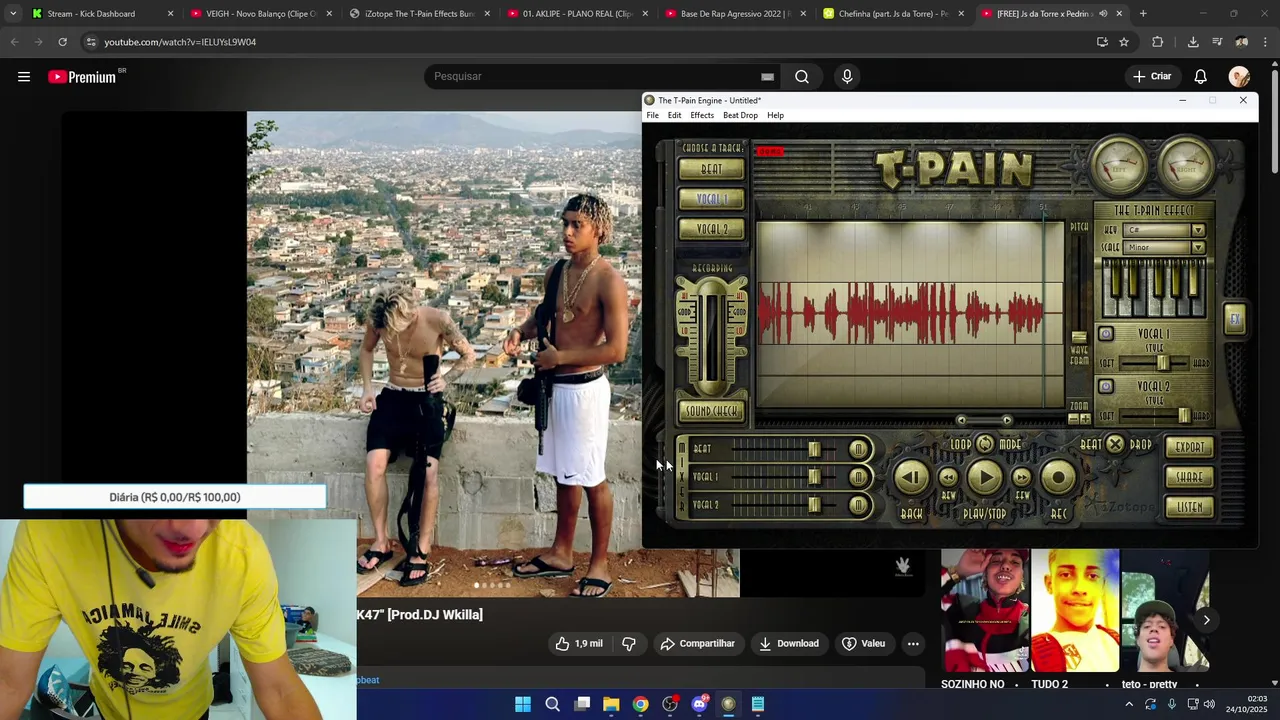Bookmark this page with star icon
The height and width of the screenshot is (720, 1280).
point(1124,42)
